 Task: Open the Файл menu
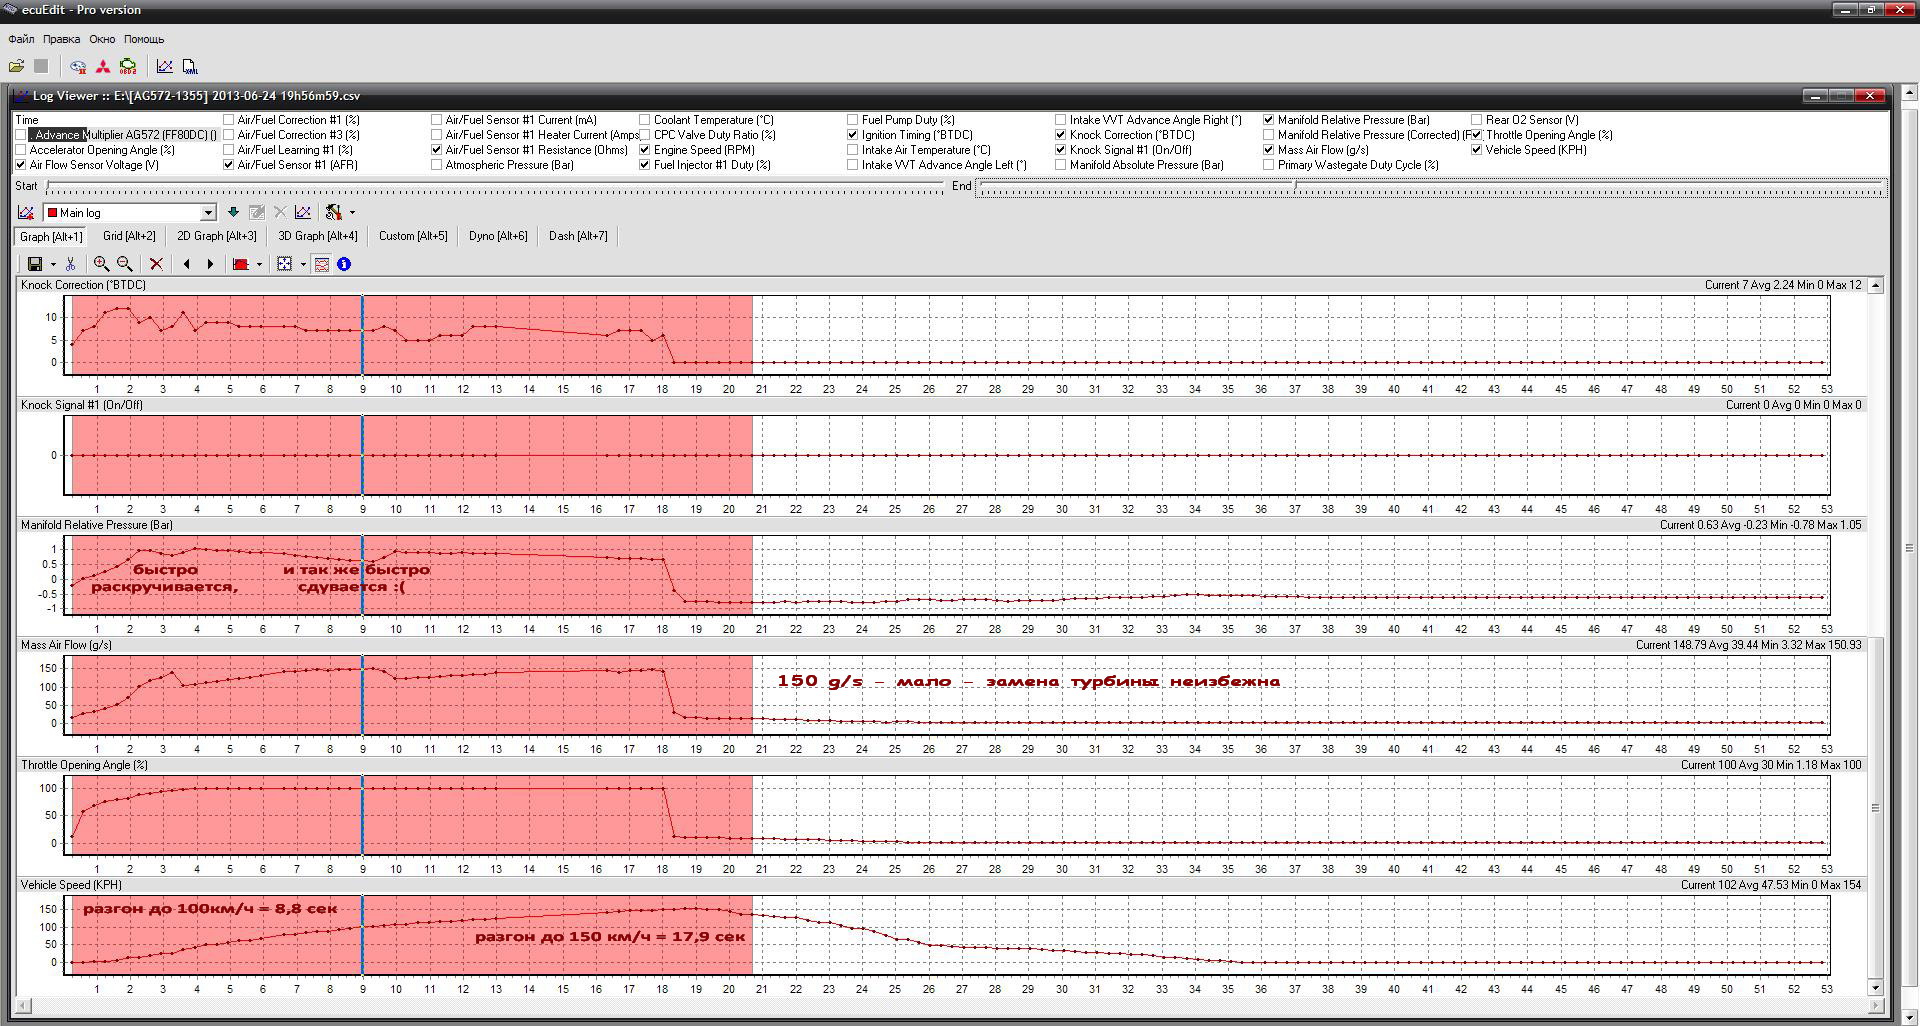tap(21, 39)
